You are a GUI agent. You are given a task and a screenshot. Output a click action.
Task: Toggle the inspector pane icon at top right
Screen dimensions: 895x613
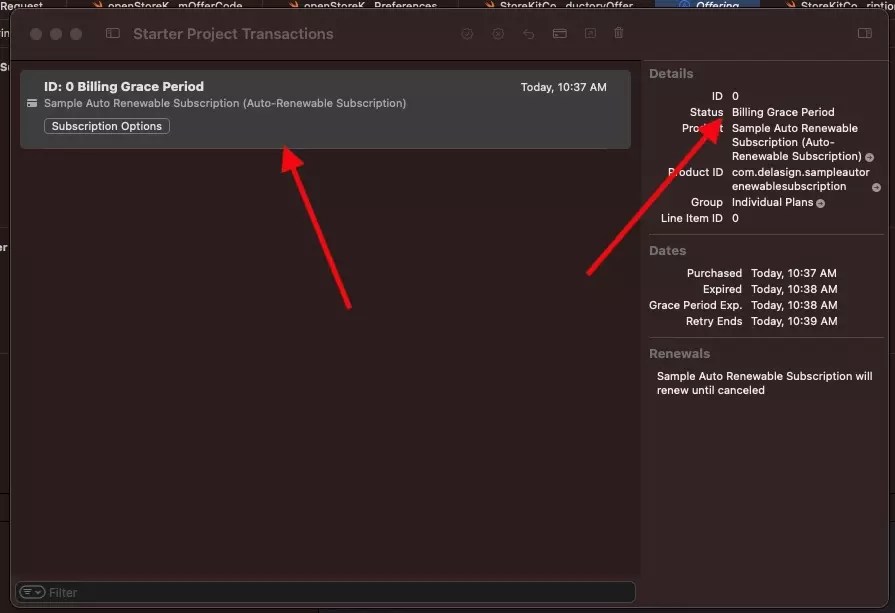coord(864,33)
